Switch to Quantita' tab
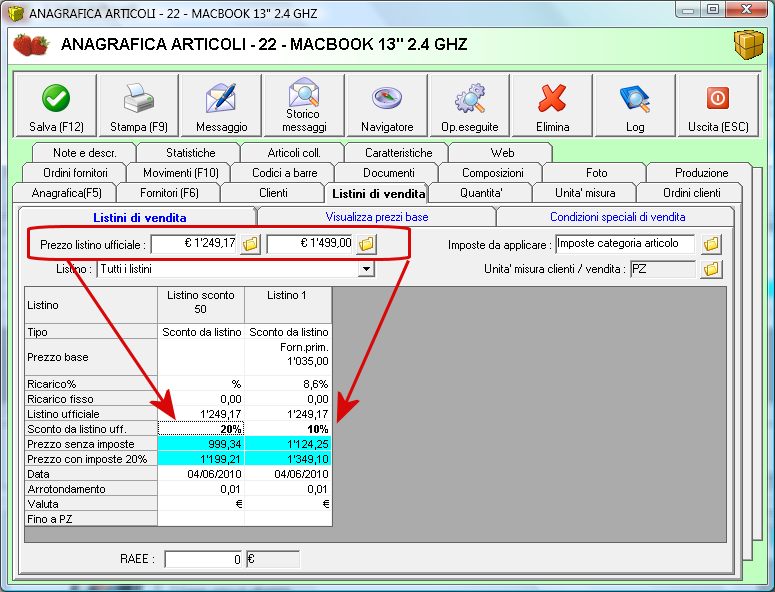775x592 pixels. (481, 193)
